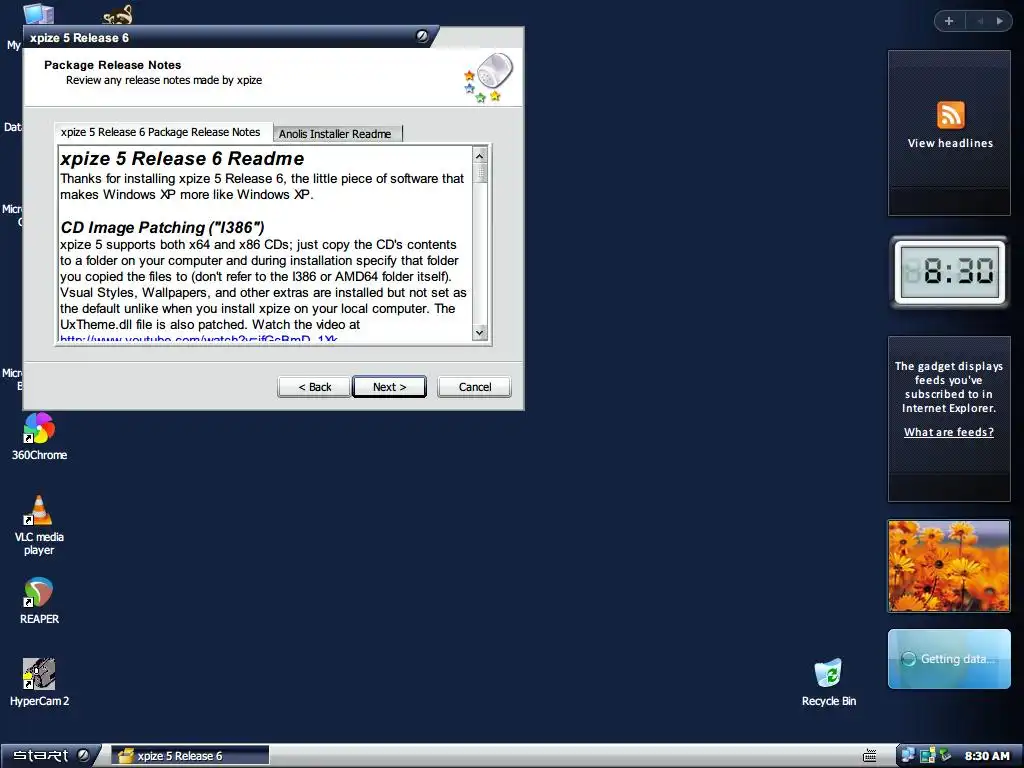Click the readme scrollbar up arrow

pyautogui.click(x=479, y=155)
